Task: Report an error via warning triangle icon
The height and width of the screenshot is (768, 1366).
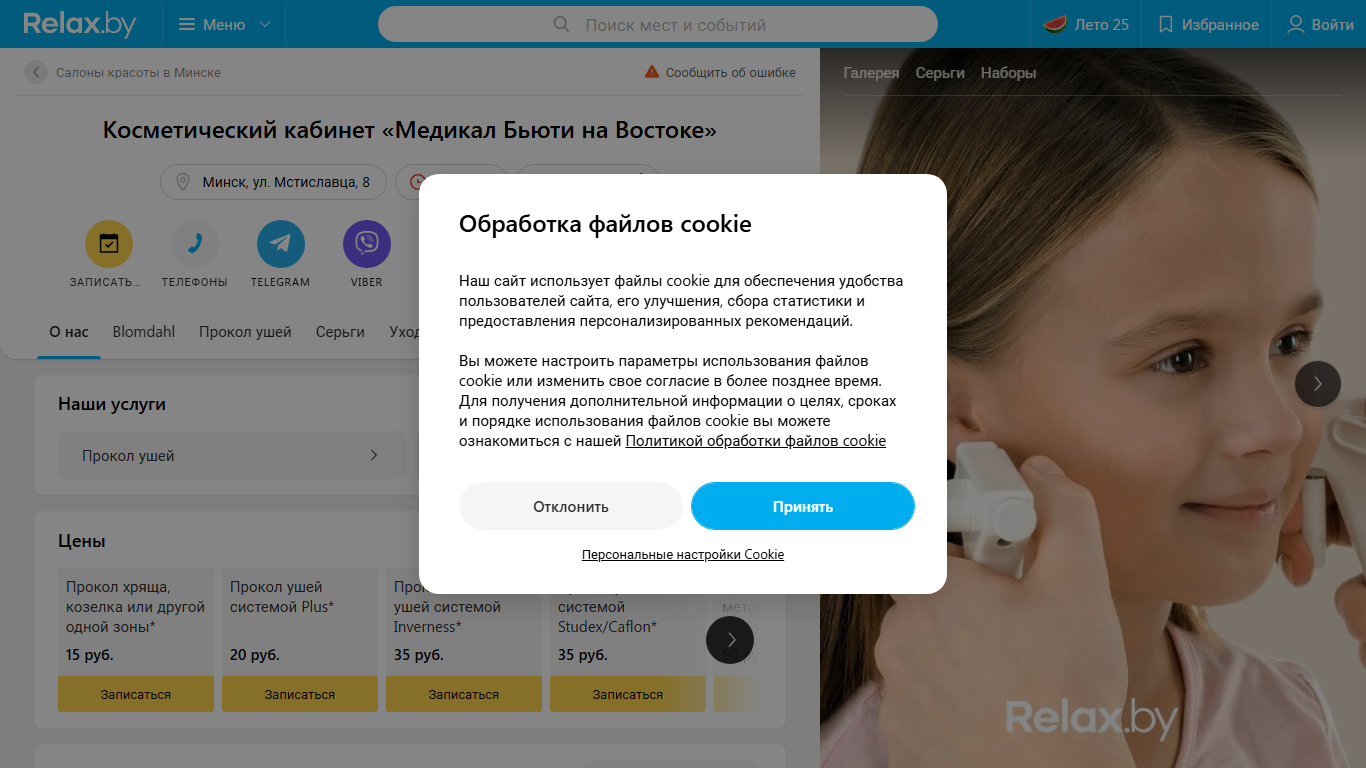Action: pyautogui.click(x=652, y=72)
